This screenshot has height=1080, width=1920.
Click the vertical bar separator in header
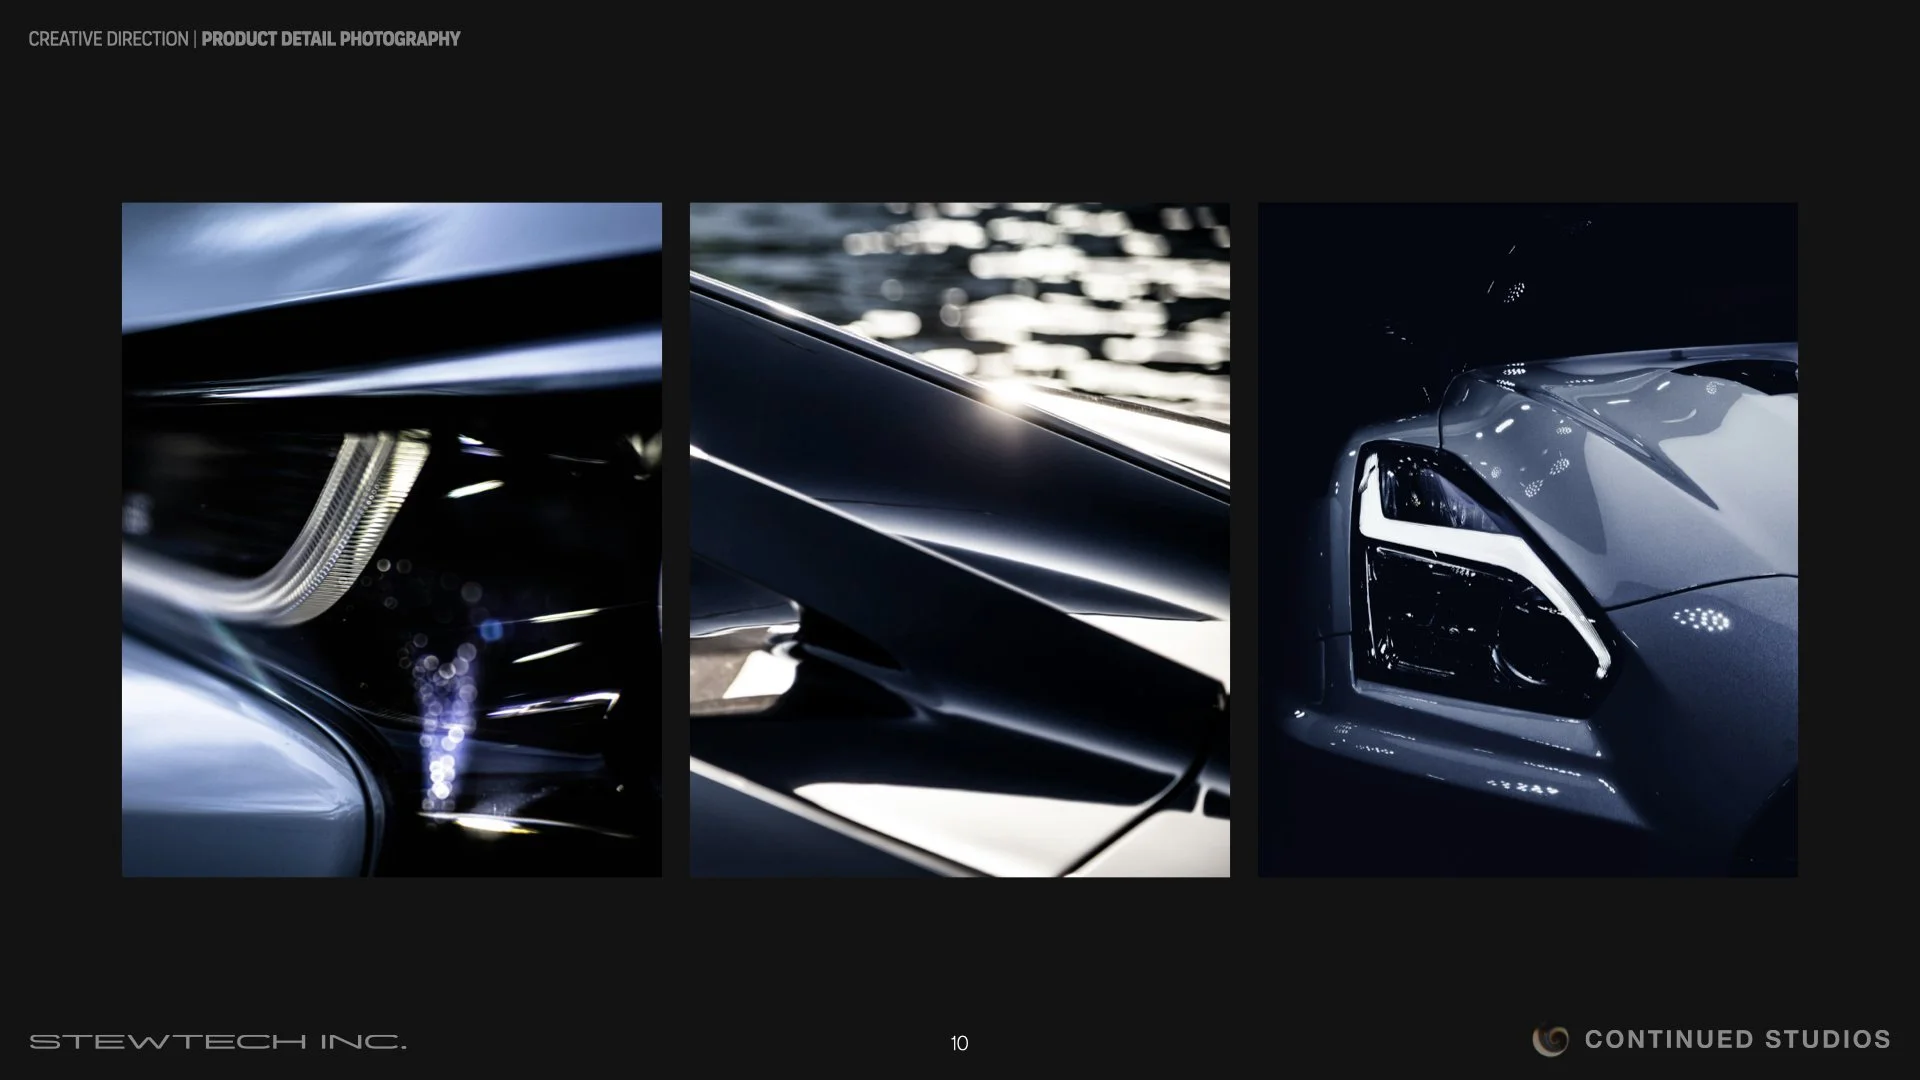195,39
